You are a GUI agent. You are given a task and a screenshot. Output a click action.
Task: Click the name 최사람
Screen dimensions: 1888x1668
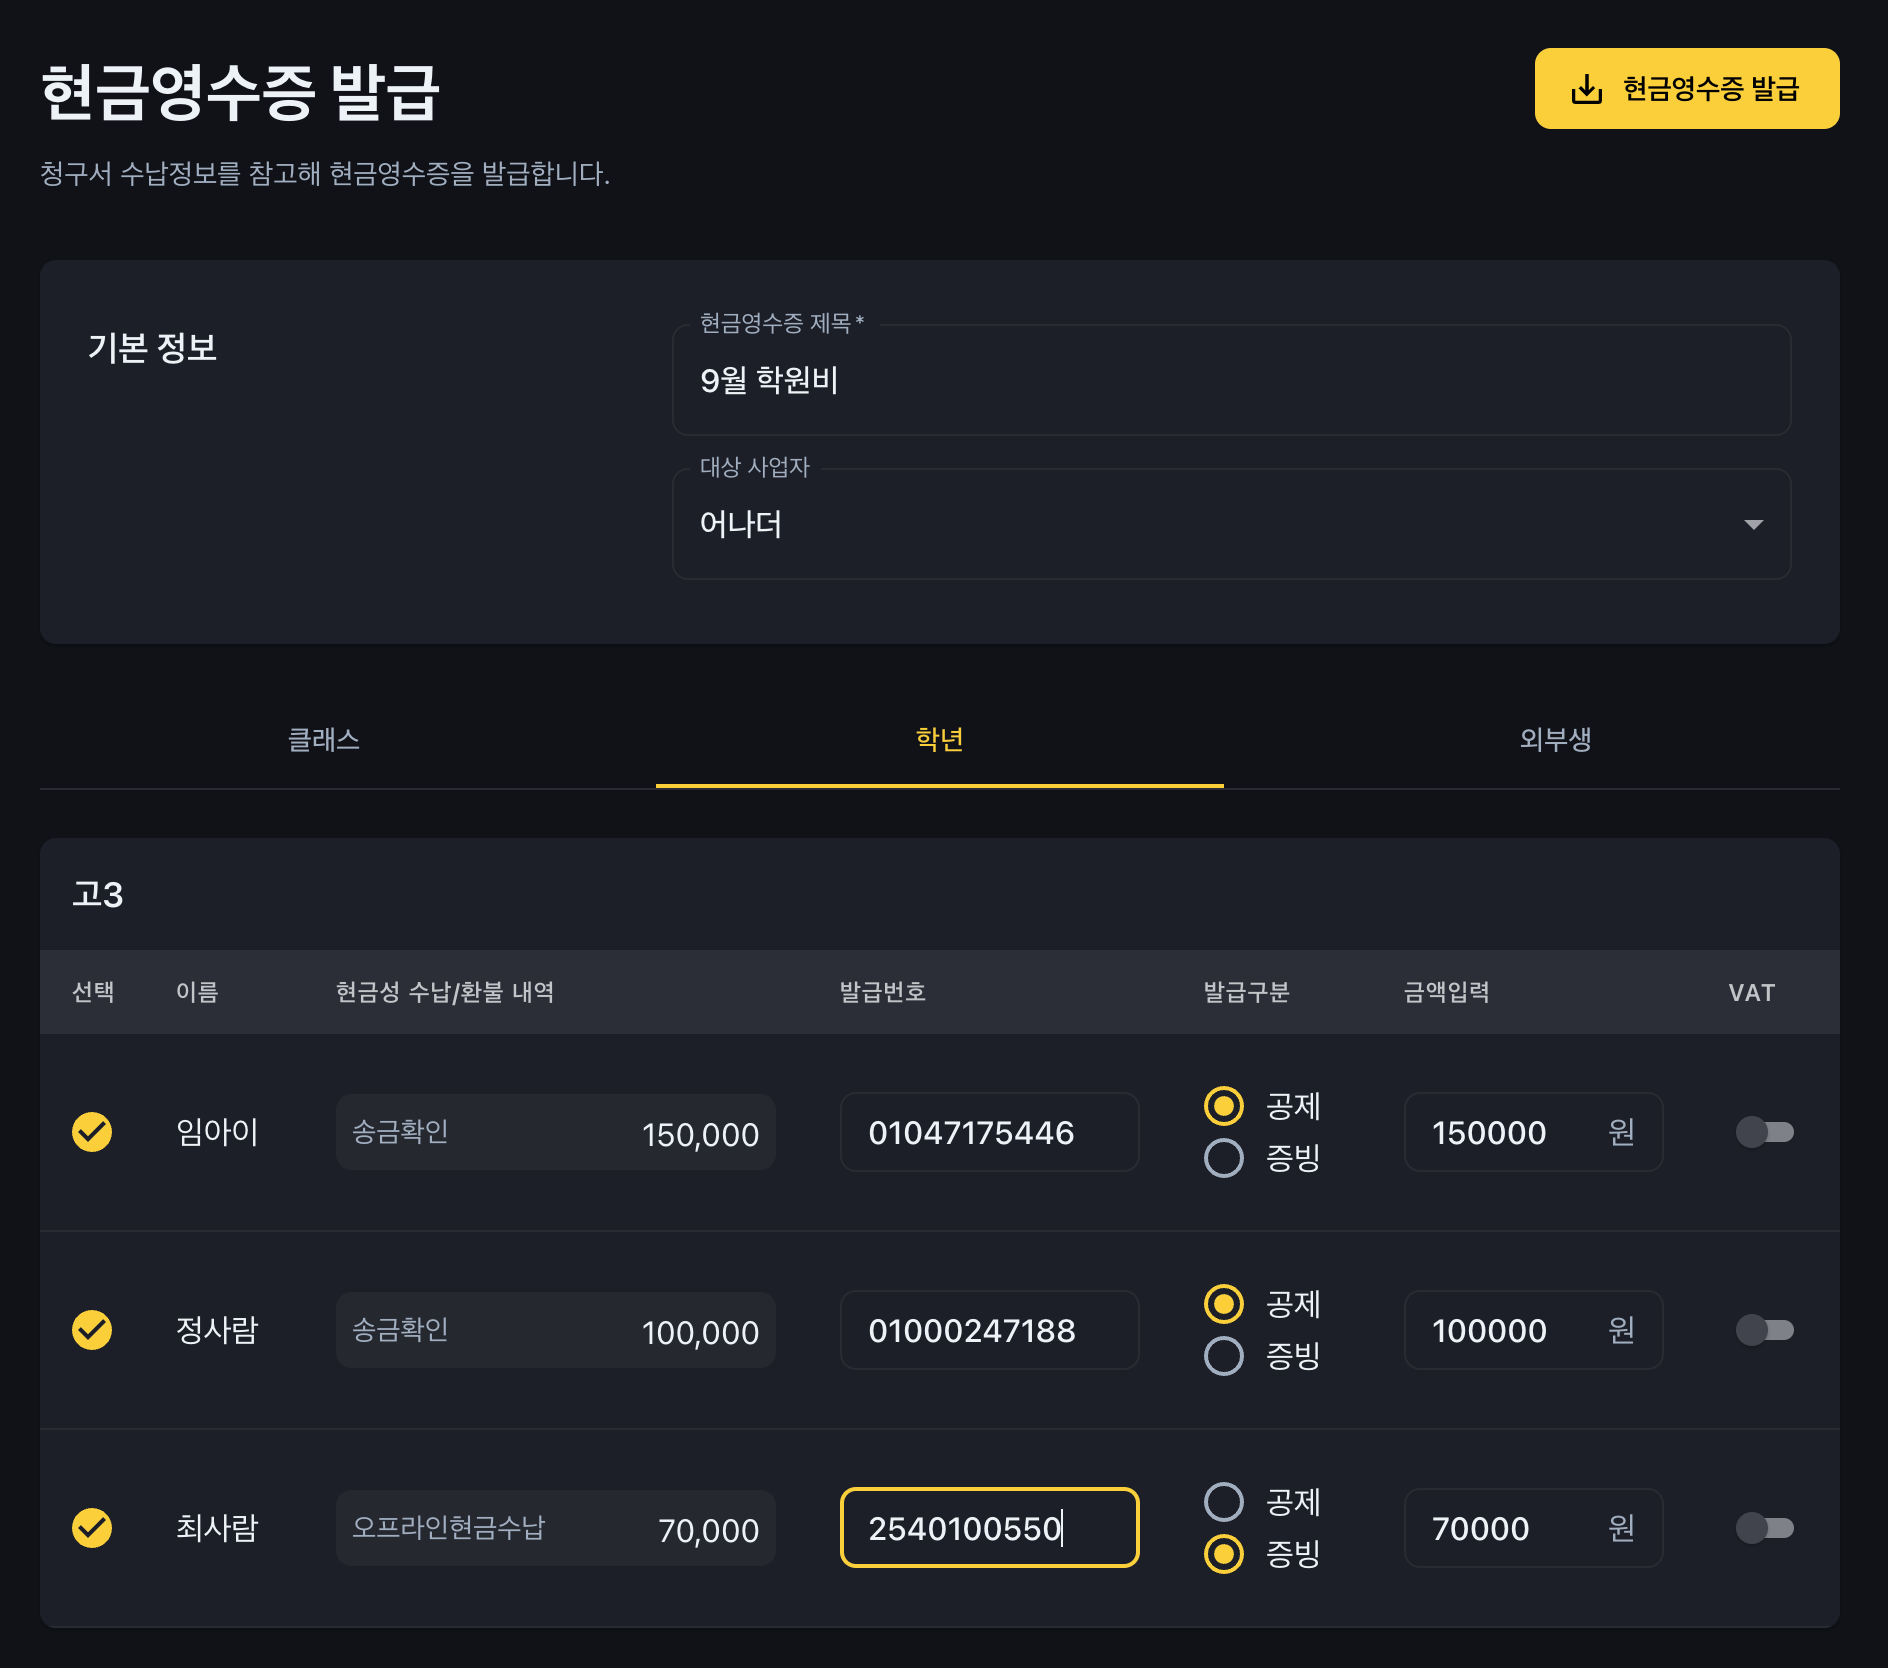(x=217, y=1528)
